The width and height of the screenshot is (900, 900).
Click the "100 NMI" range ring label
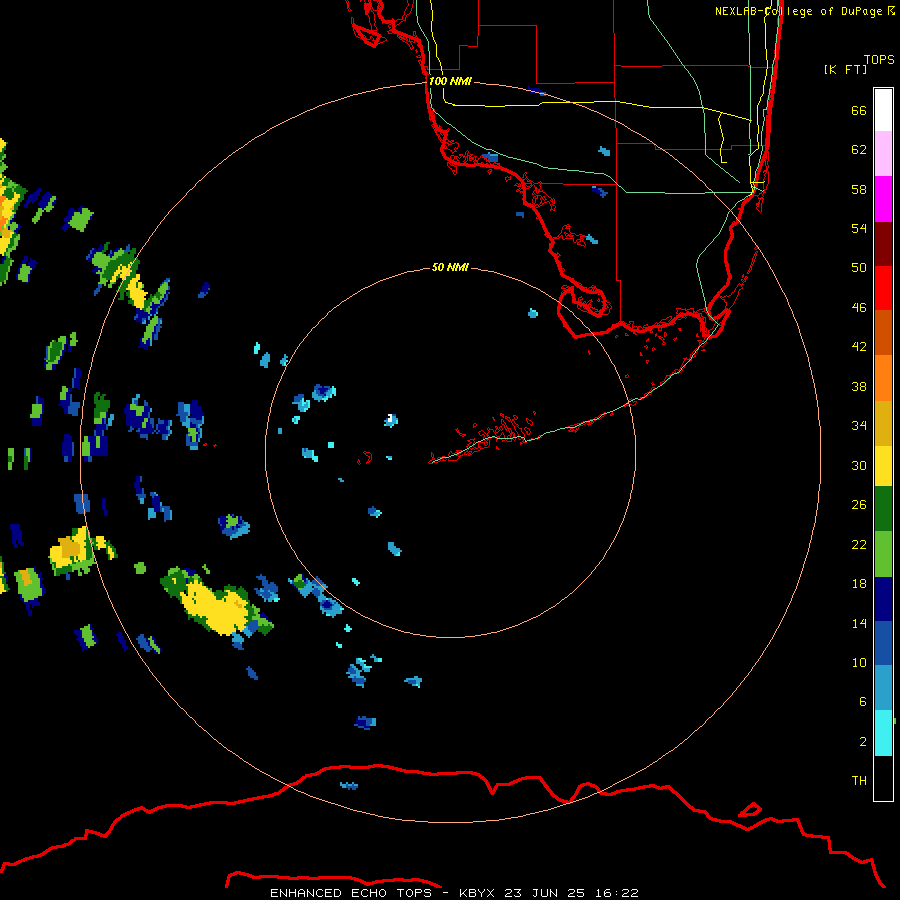450,81
